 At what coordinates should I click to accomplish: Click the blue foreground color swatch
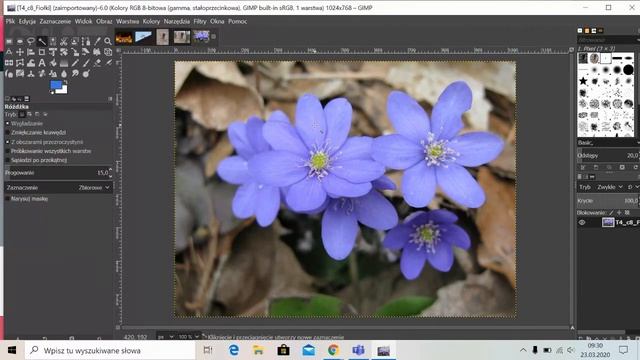pyautogui.click(x=56, y=84)
